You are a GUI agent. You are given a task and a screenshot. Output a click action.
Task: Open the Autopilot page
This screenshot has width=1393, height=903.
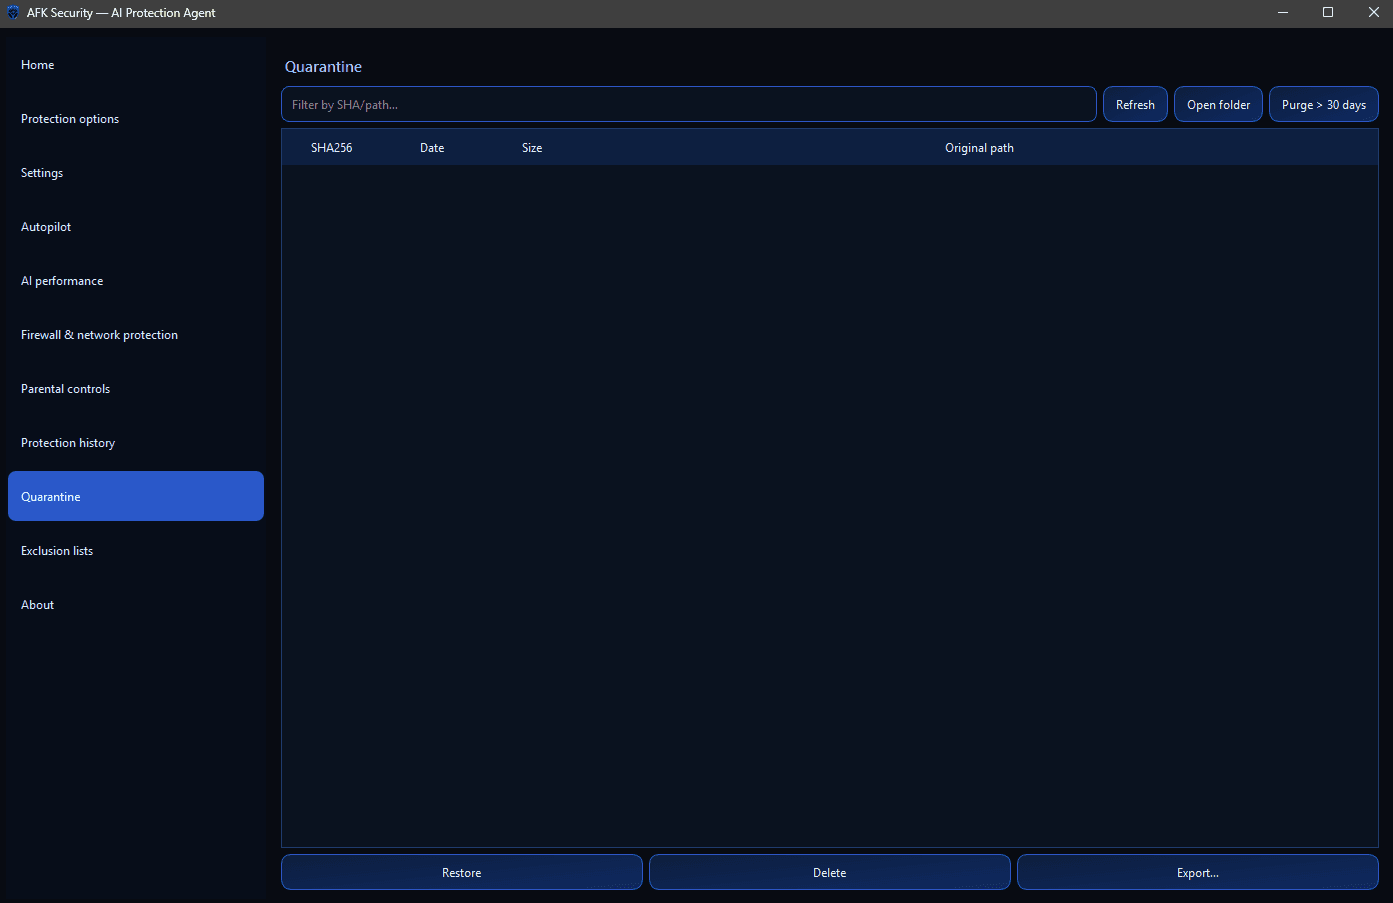coord(45,226)
